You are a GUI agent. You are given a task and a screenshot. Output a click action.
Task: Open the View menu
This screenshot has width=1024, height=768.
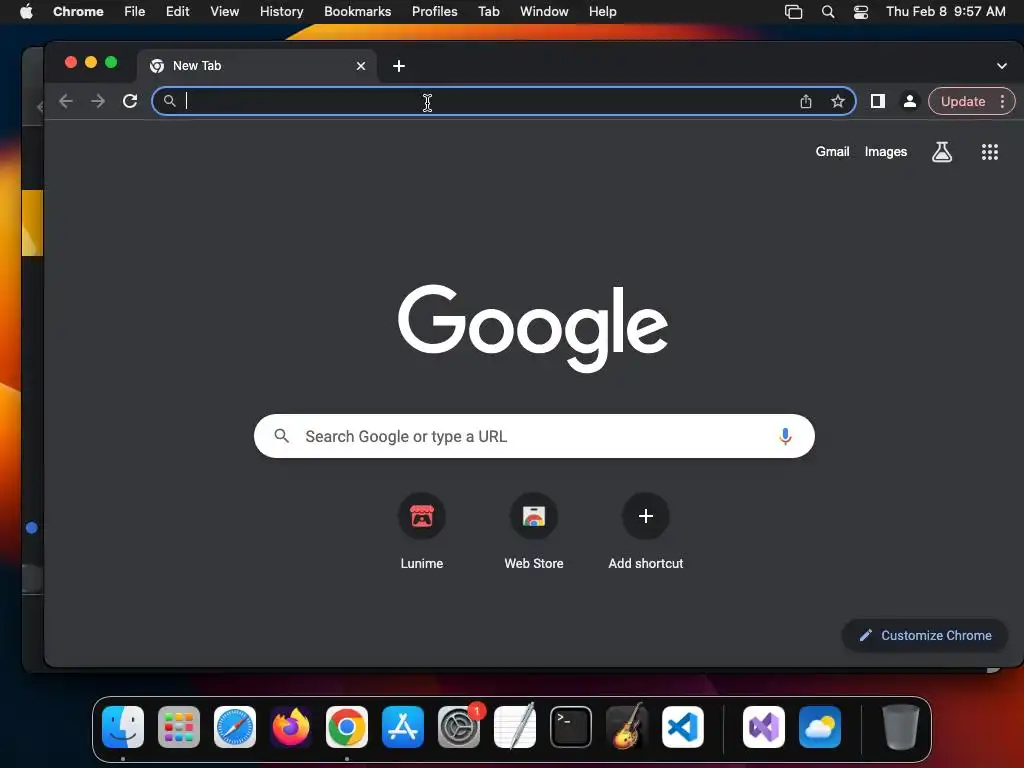tap(225, 11)
